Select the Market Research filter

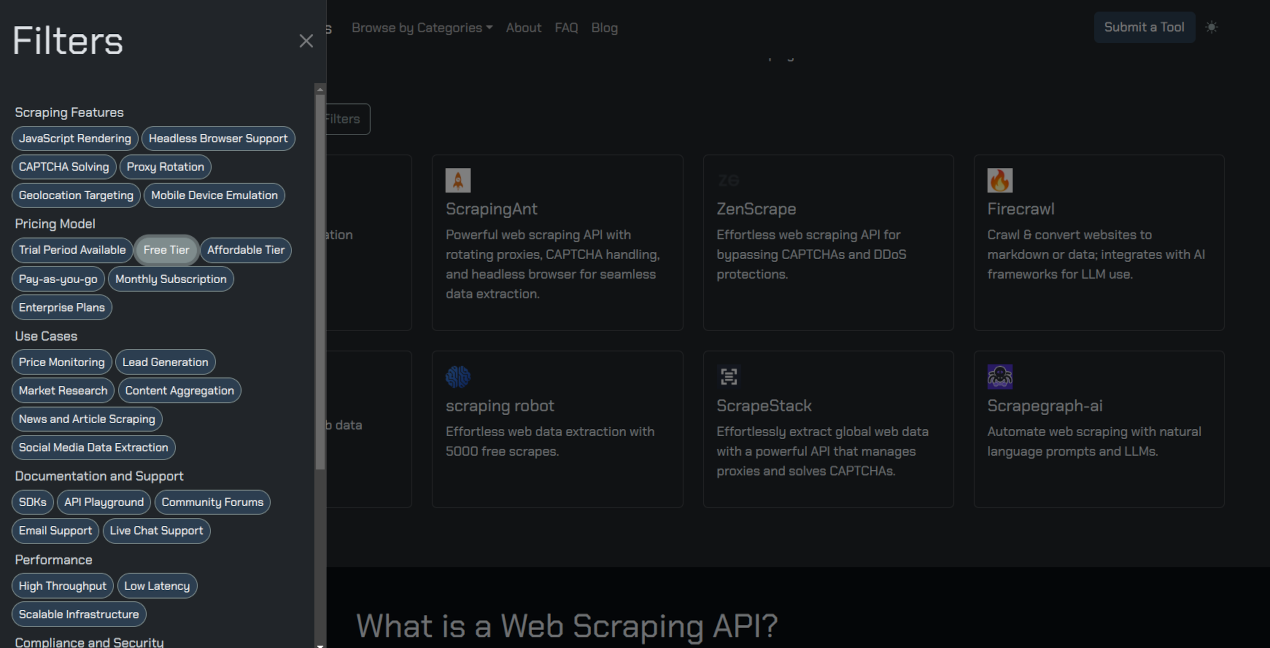(x=63, y=391)
